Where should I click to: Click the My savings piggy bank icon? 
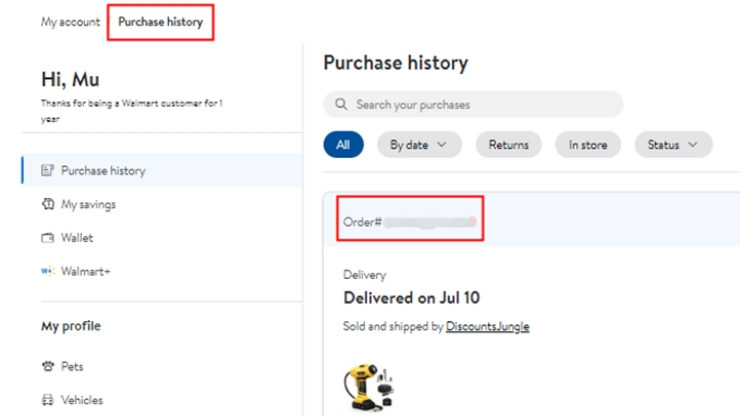(47, 204)
